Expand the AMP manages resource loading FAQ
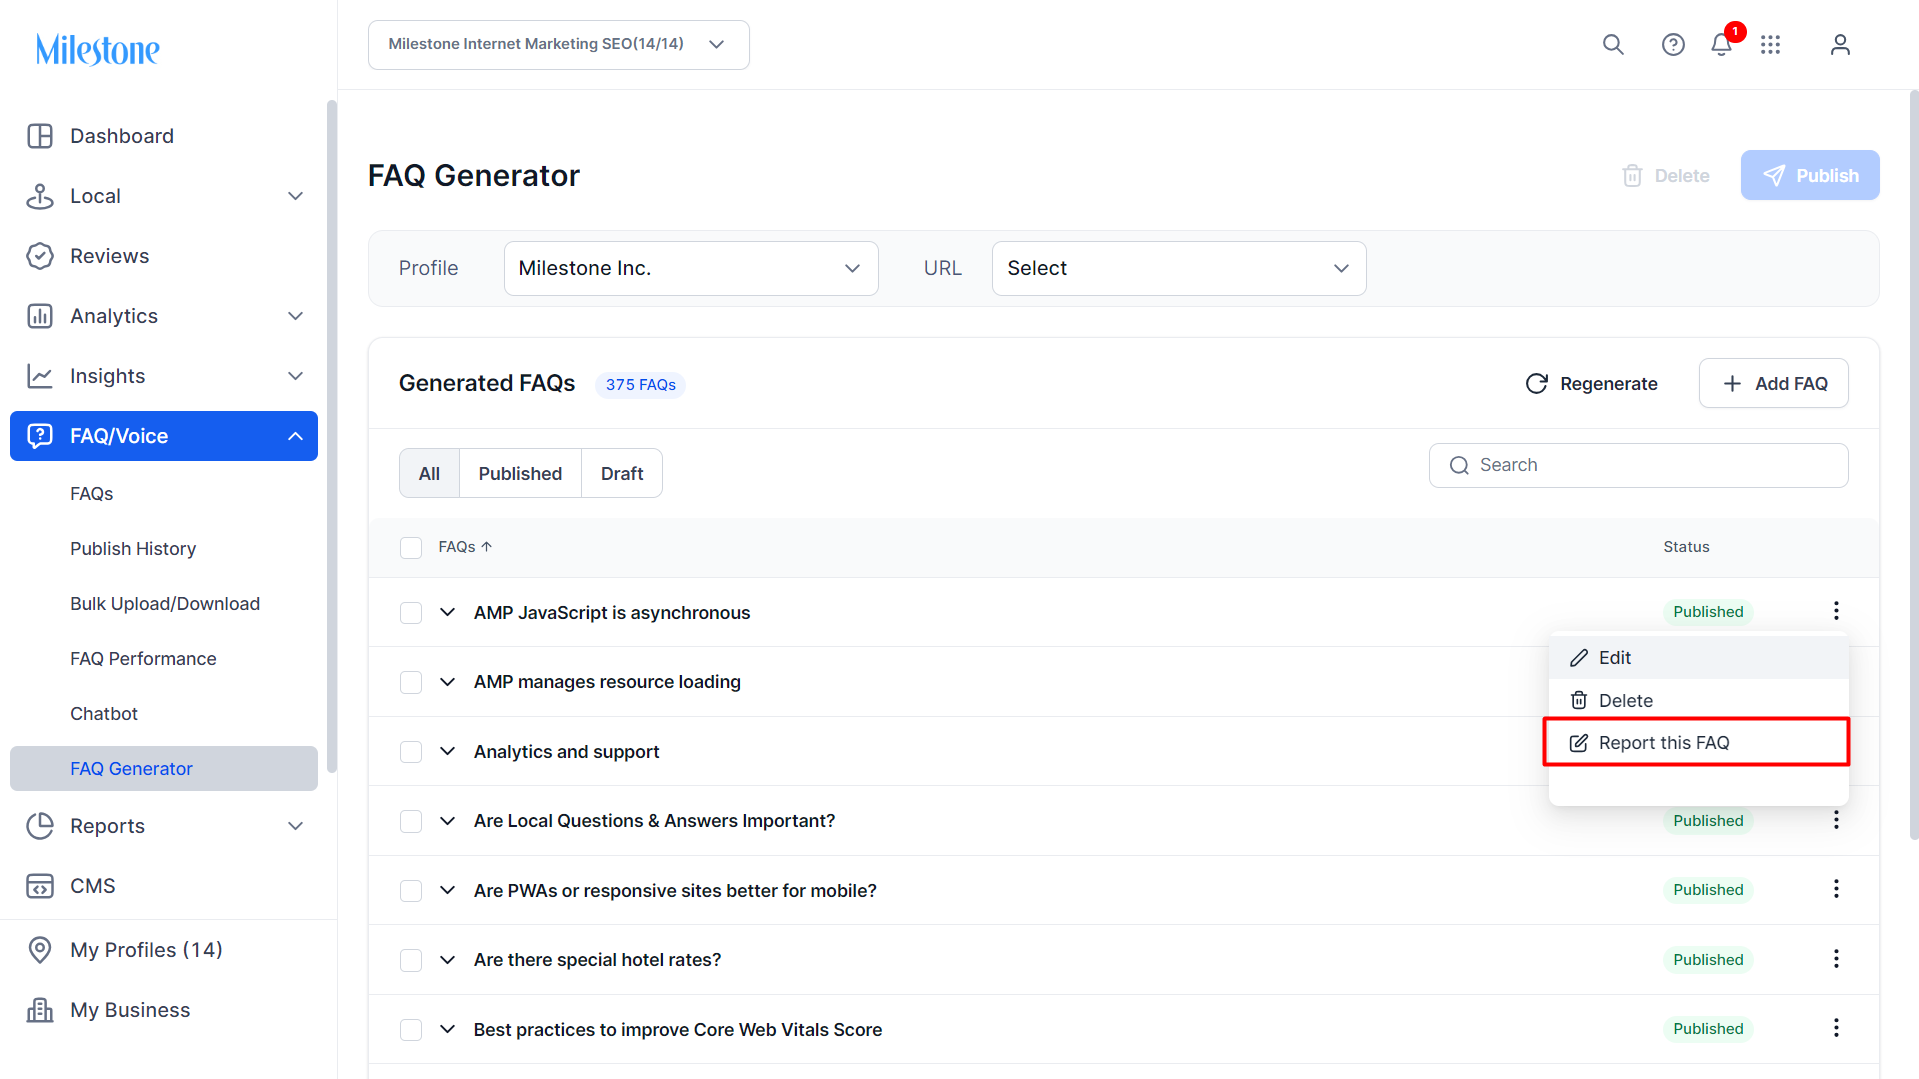Screen dimensions: 1919x1079 [x=448, y=682]
